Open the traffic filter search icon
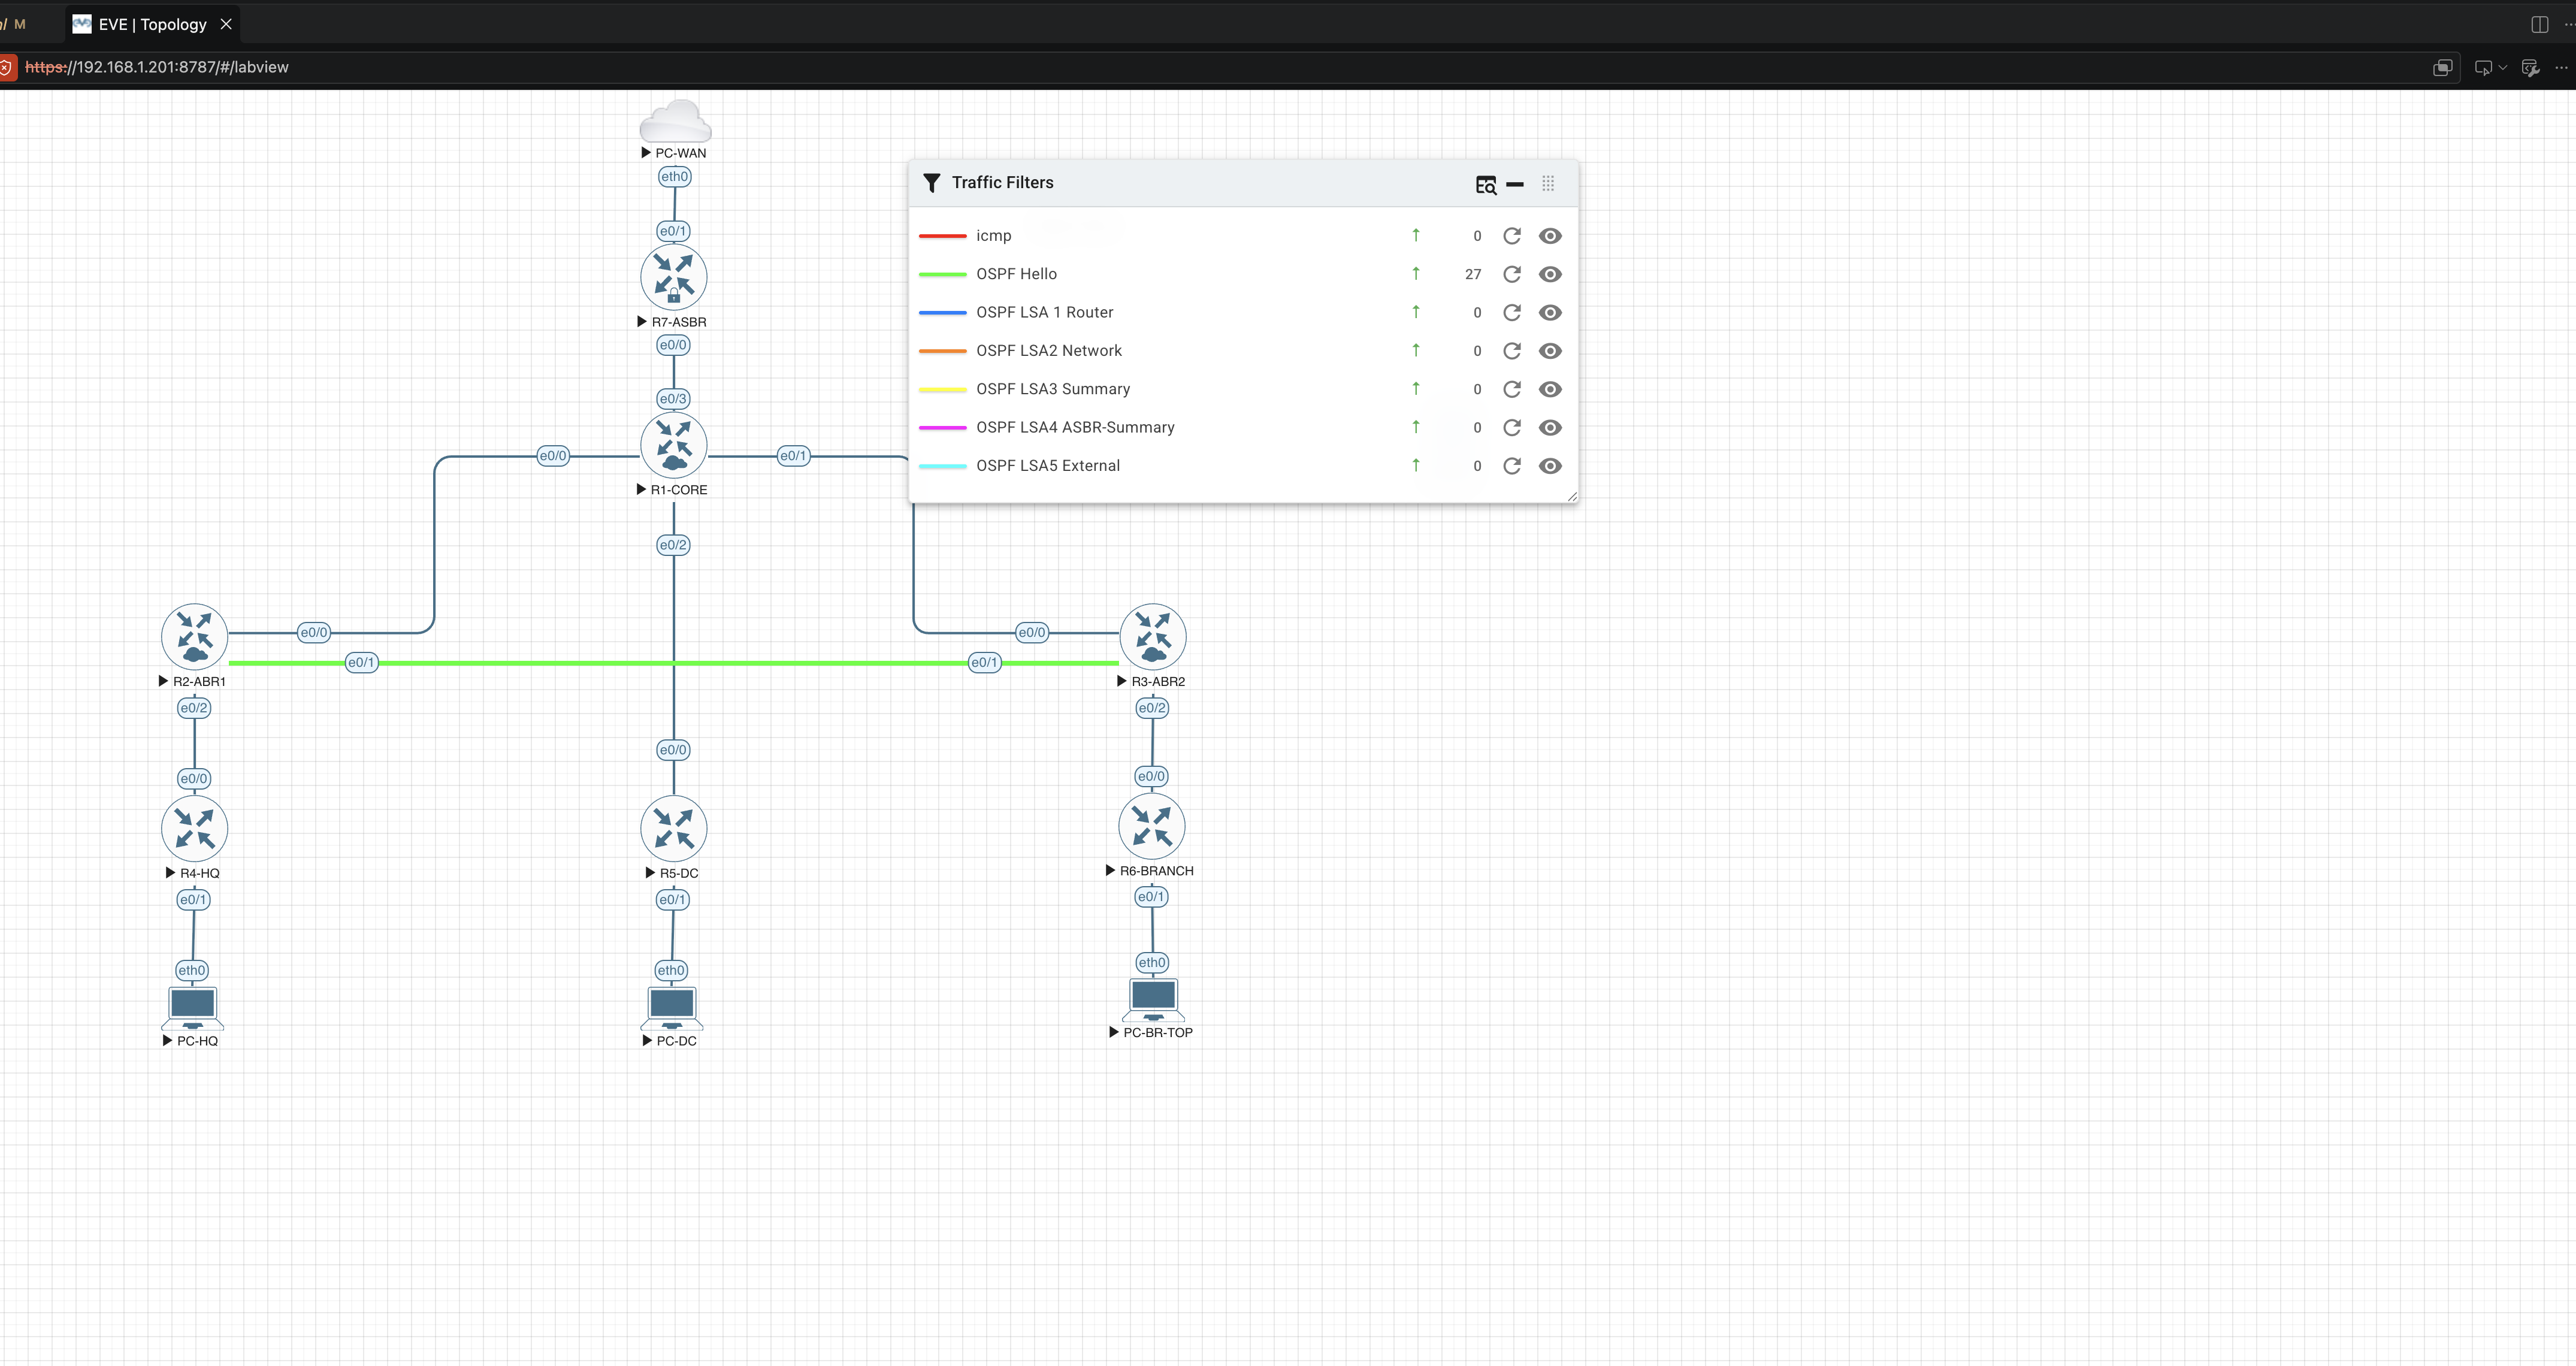 [1486, 184]
